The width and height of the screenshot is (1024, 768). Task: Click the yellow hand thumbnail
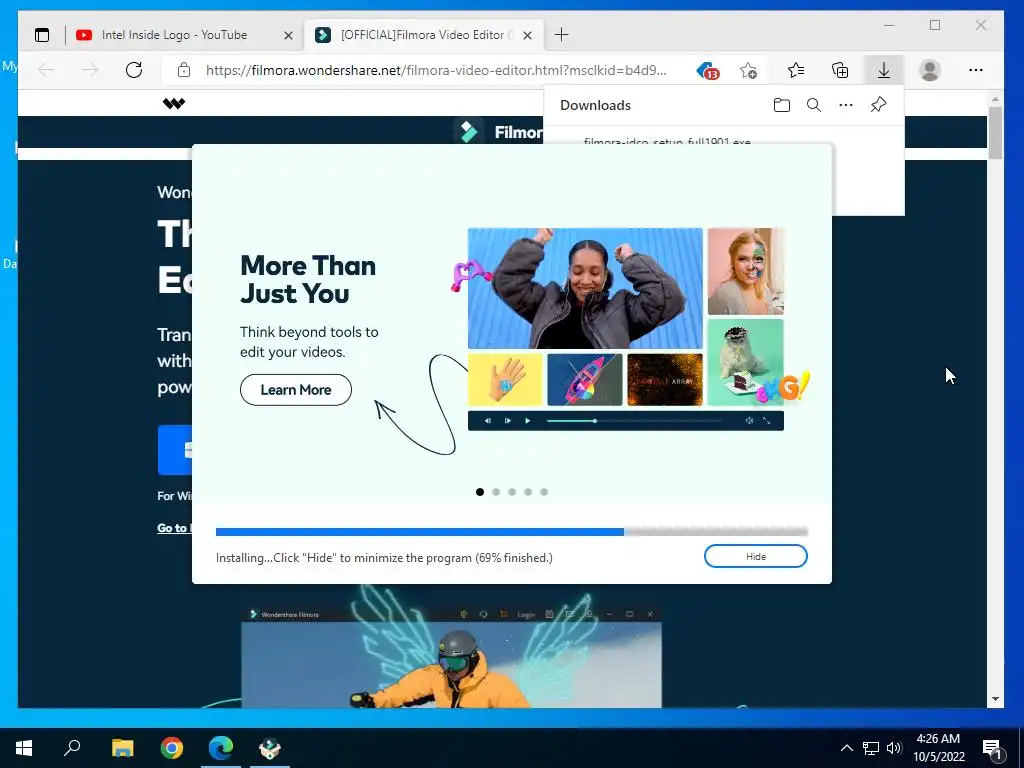tap(505, 379)
